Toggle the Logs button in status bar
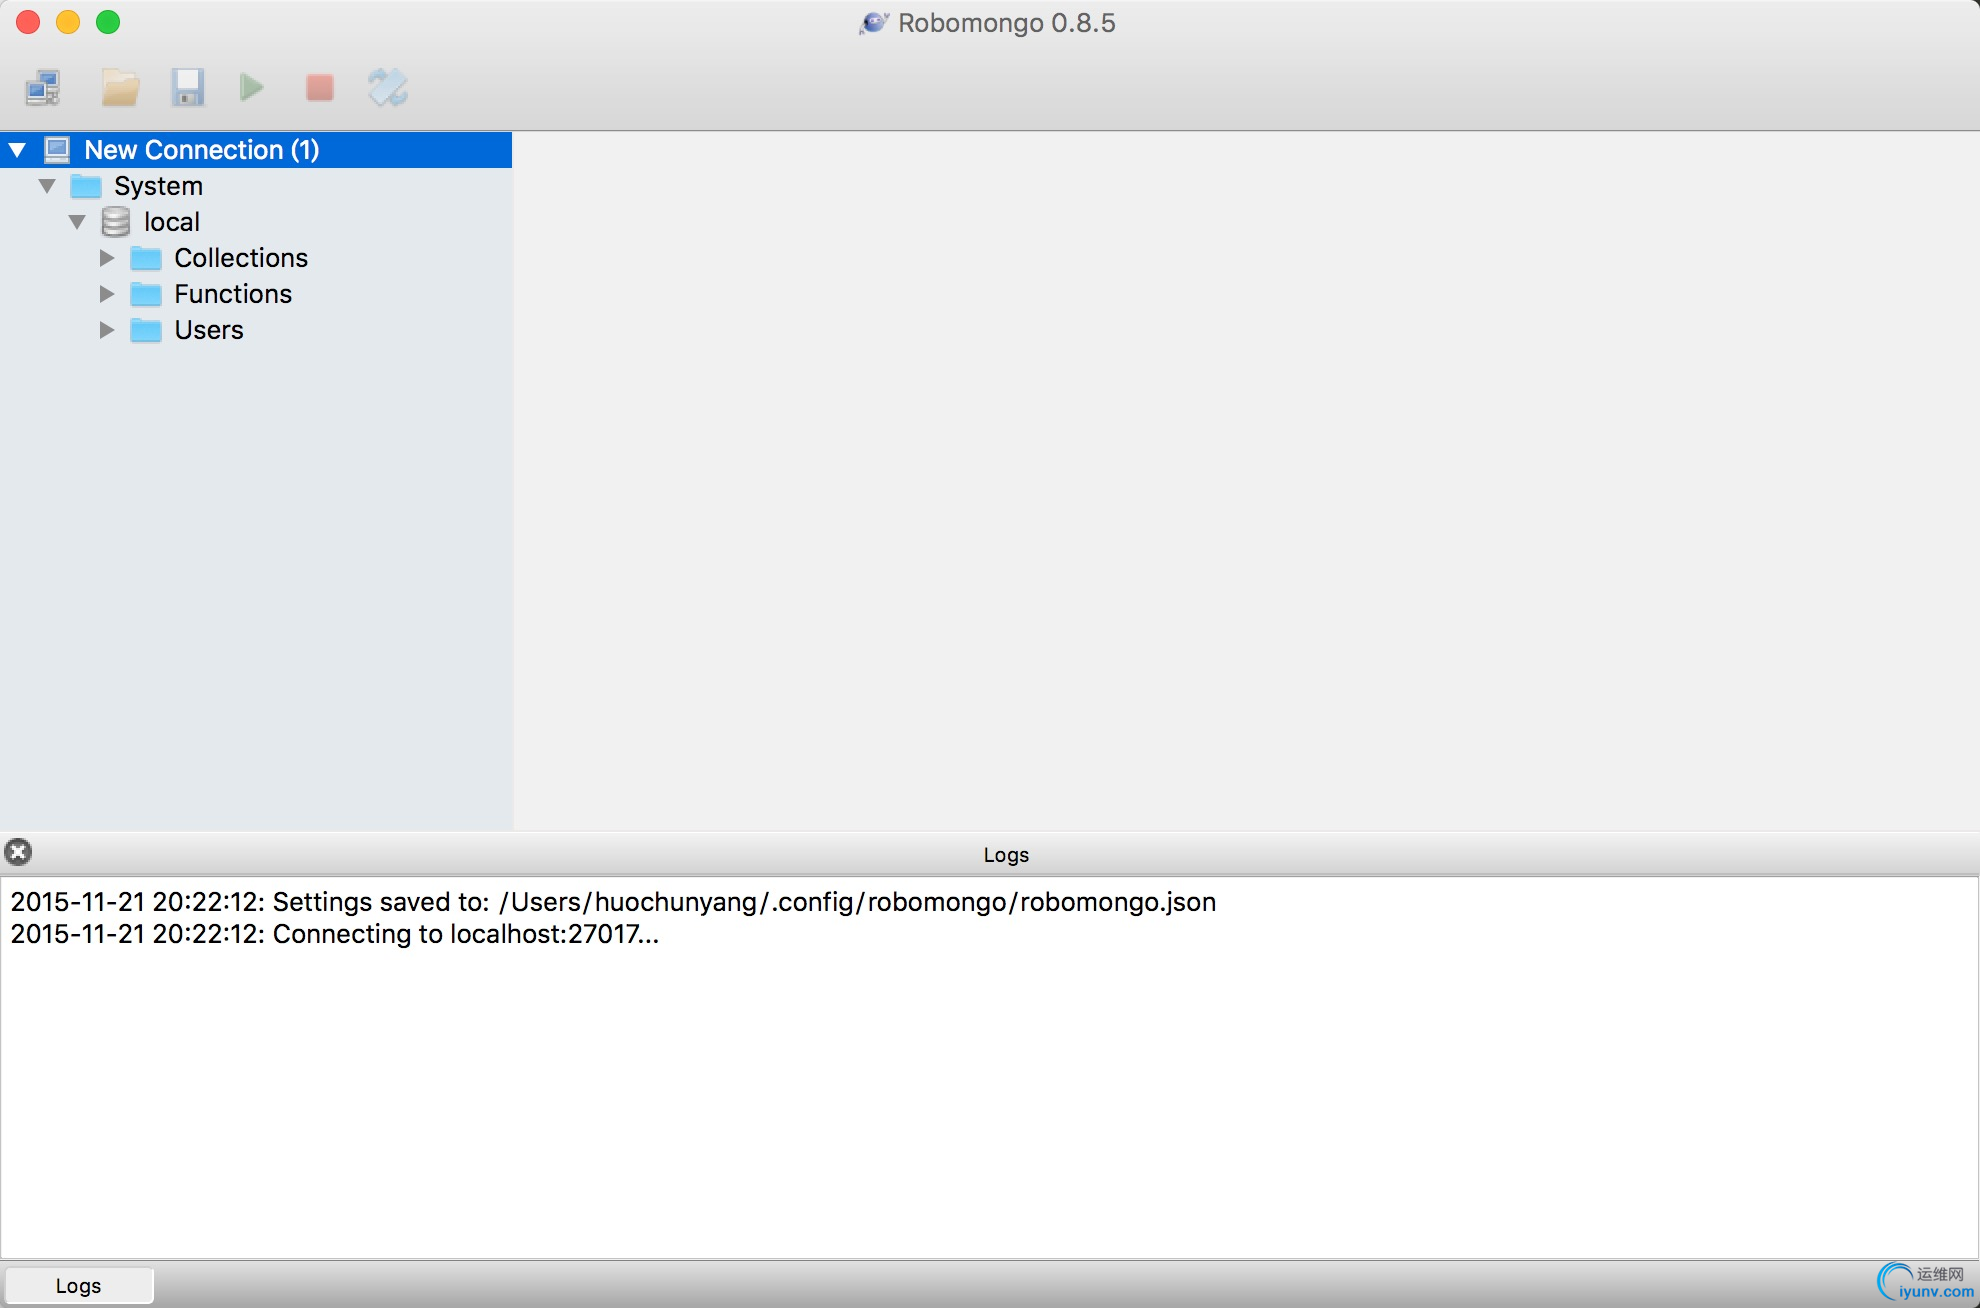 (79, 1286)
